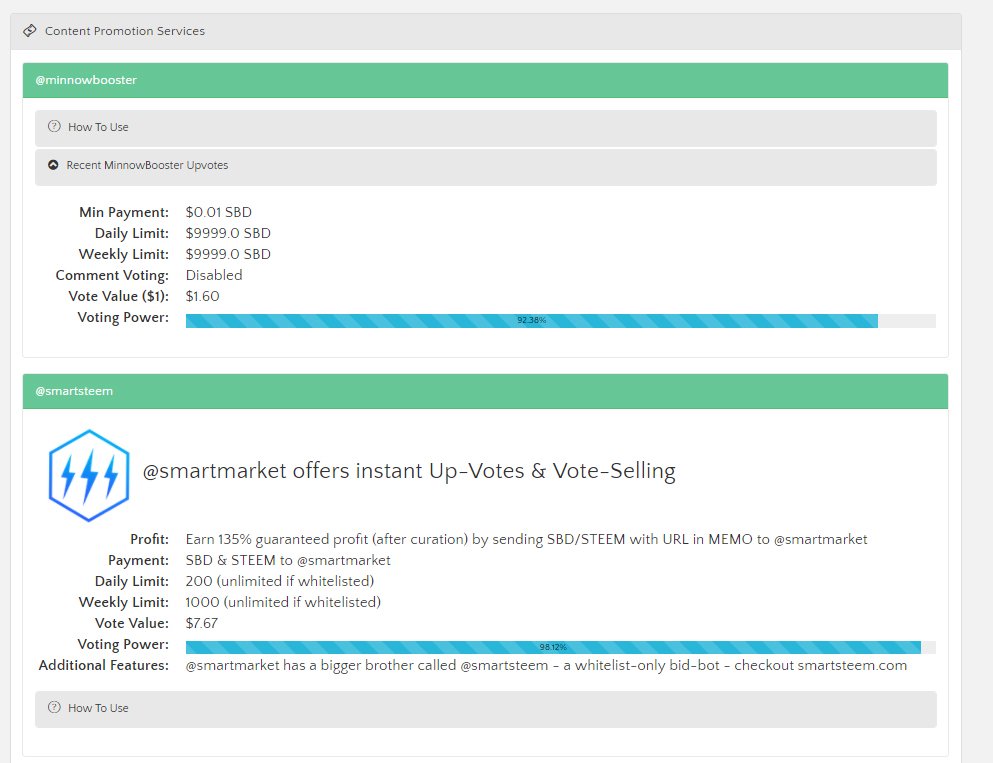Click the $1.60 vote value
993x763 pixels.
[203, 296]
